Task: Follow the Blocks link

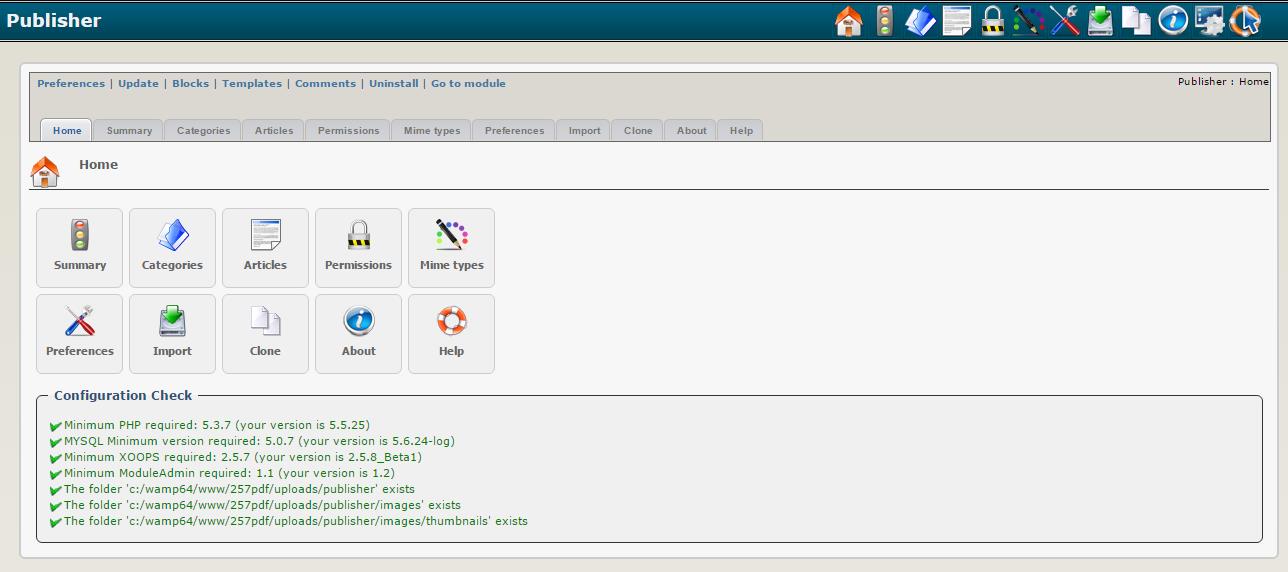Action: (190, 84)
